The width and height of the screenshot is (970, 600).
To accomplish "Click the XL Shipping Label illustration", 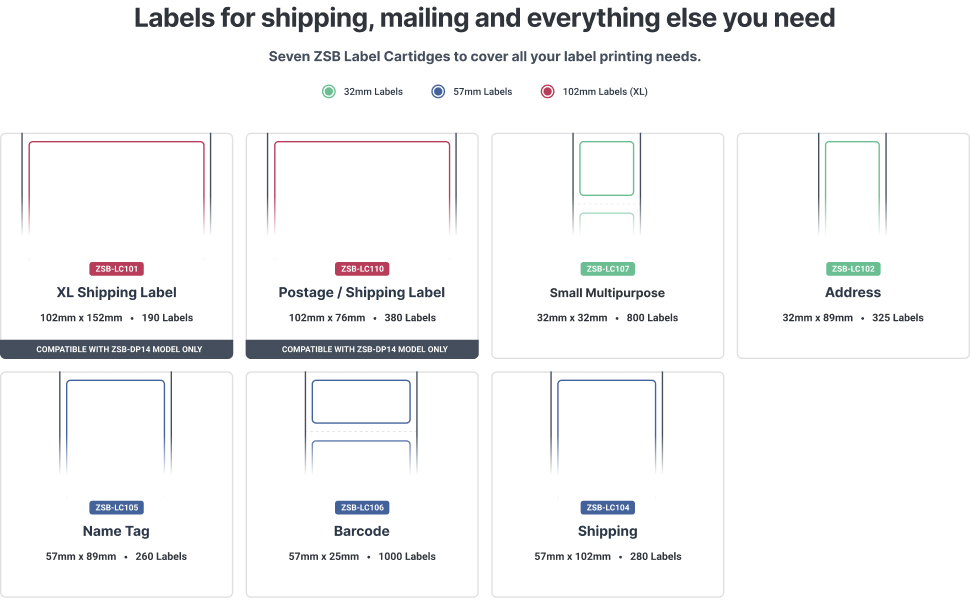I will point(116,195).
